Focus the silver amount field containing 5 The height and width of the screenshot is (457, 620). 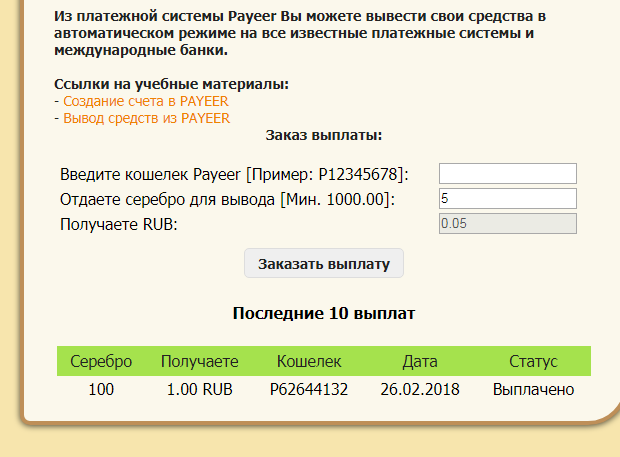[508, 198]
